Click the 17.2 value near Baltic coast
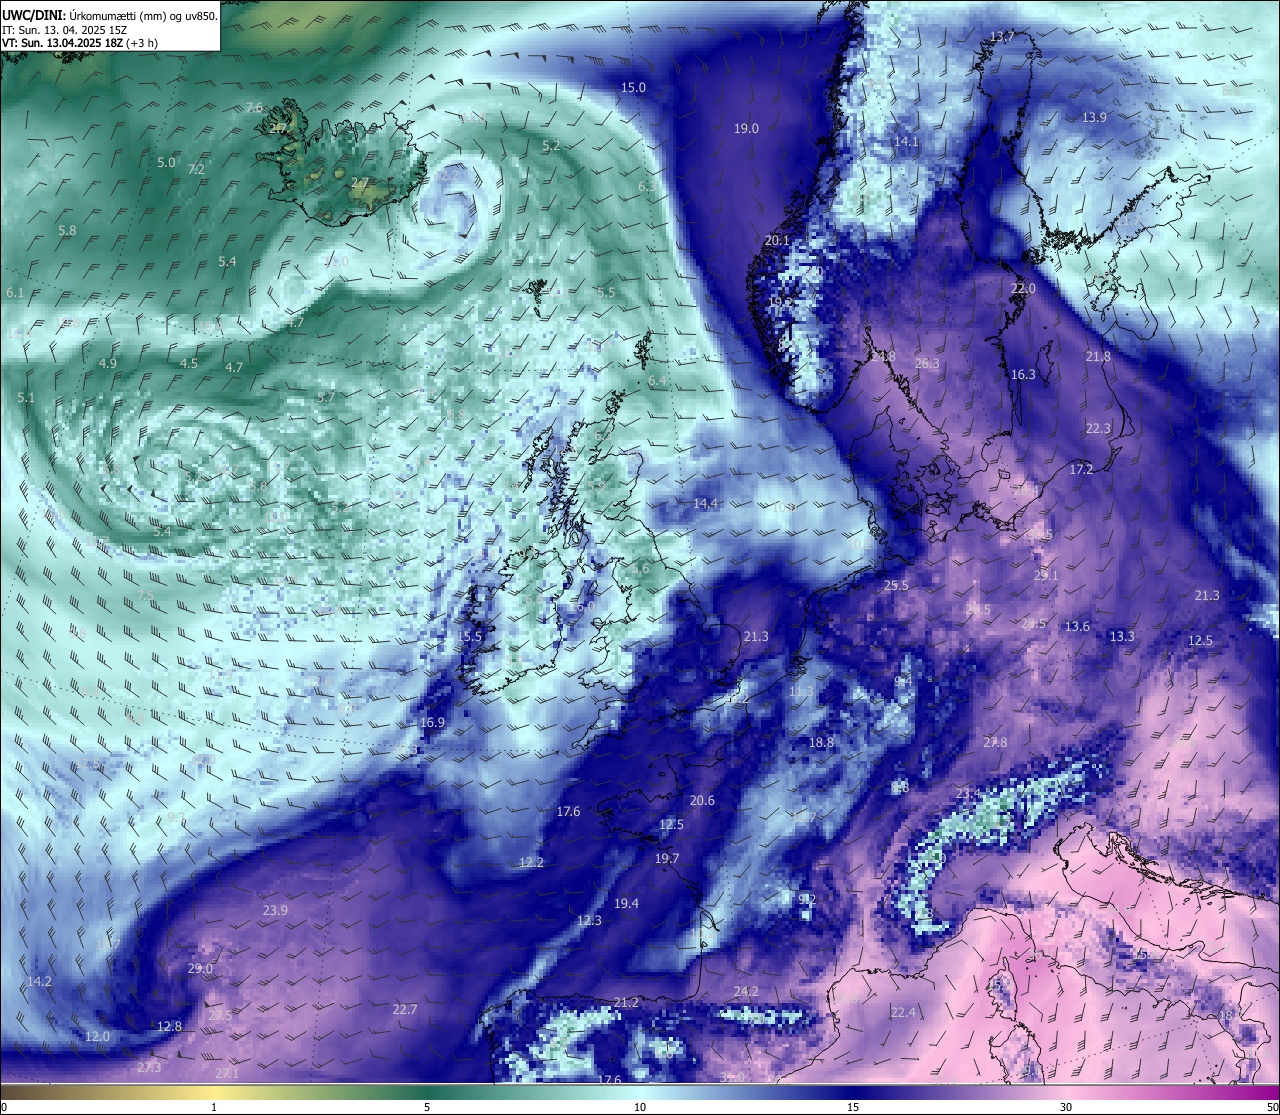The image size is (1280, 1115). [1081, 470]
